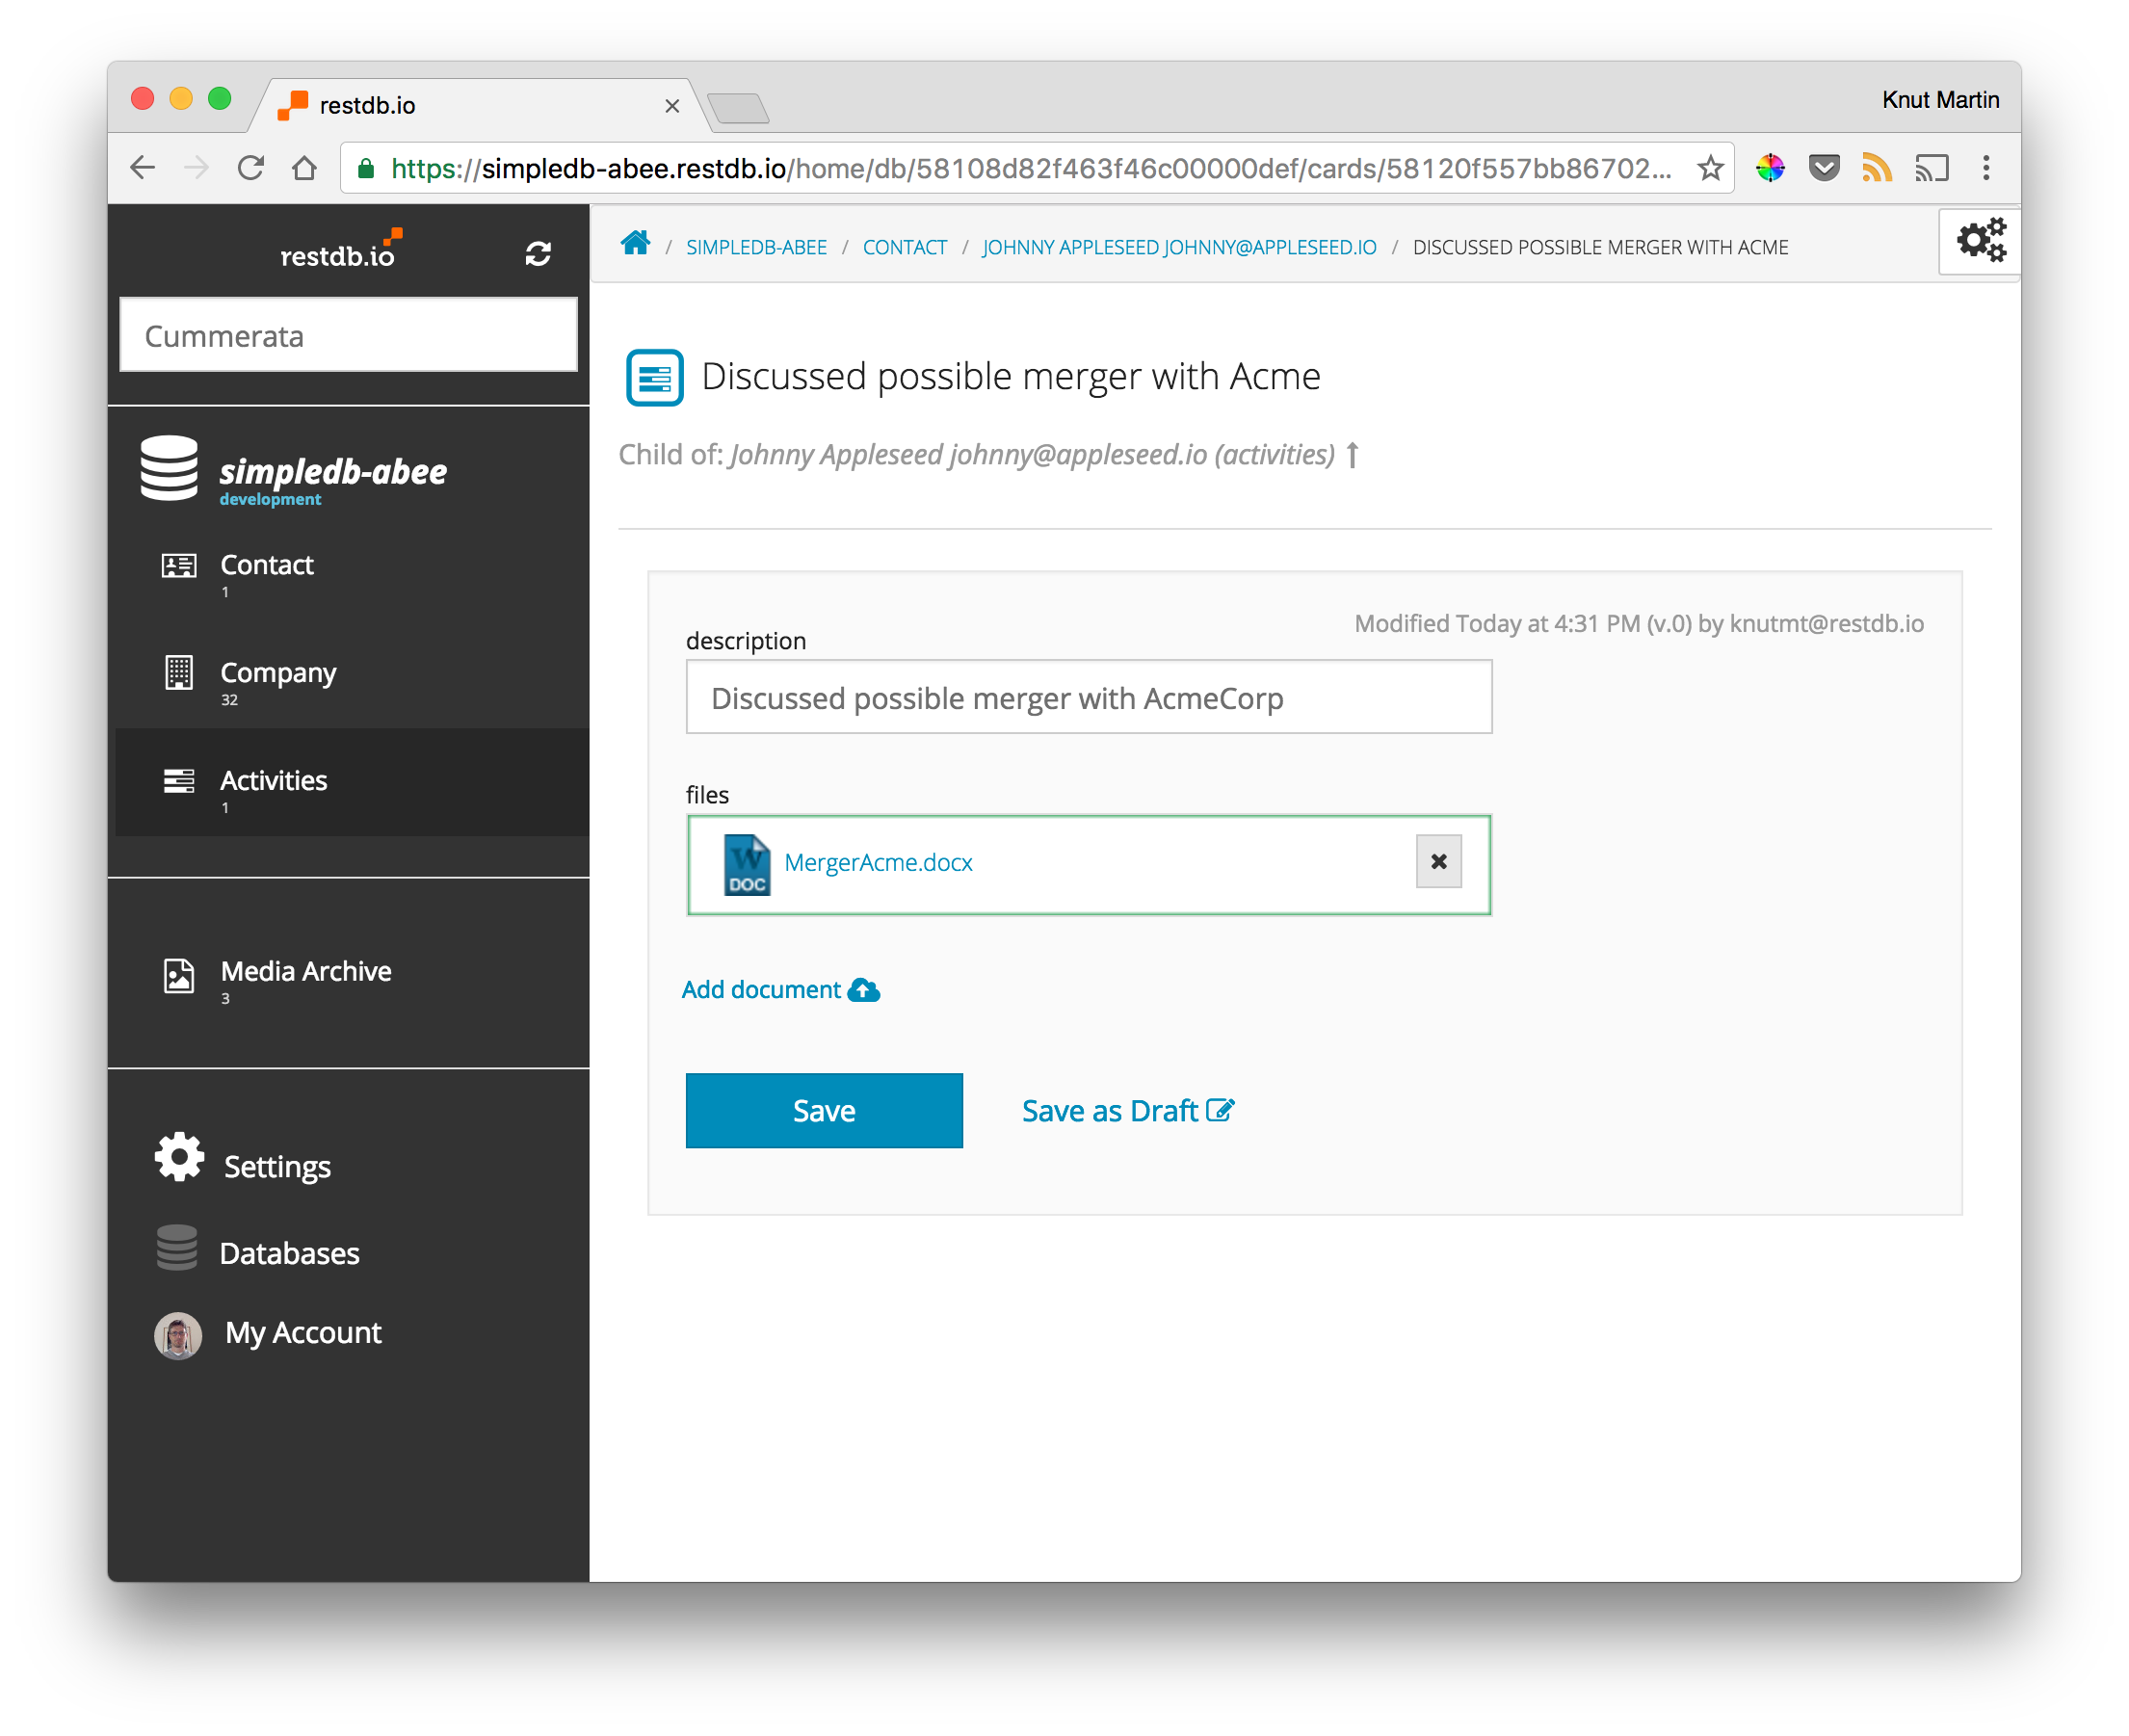Click the Add document link

[780, 990]
